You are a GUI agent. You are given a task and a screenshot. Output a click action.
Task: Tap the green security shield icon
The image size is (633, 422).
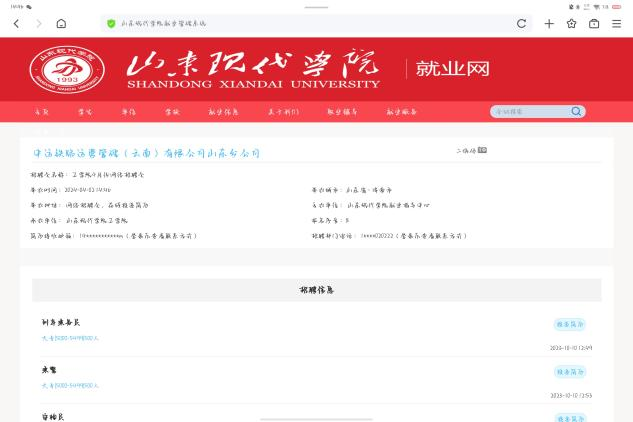click(x=111, y=23)
